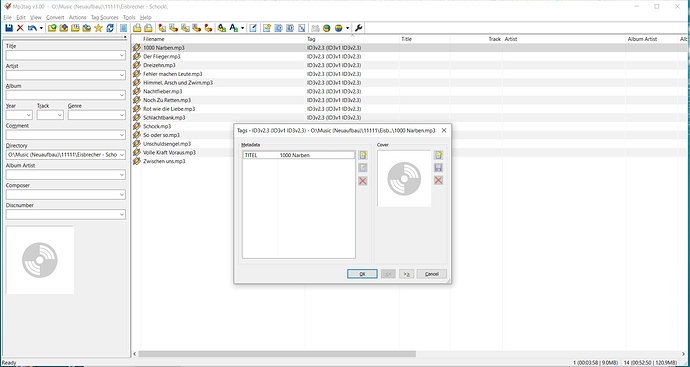This screenshot has height=367, width=690.
Task: Click the Undo arrow toolbar icon
Action: tap(32, 28)
